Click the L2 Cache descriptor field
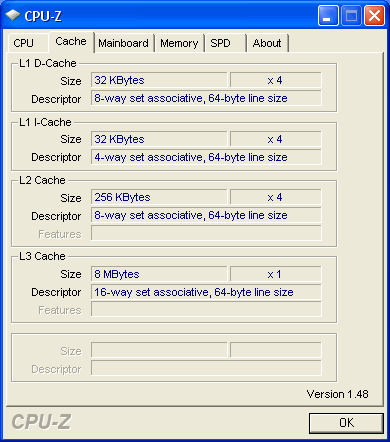Screen dimensions: 390x442 pos(206,215)
